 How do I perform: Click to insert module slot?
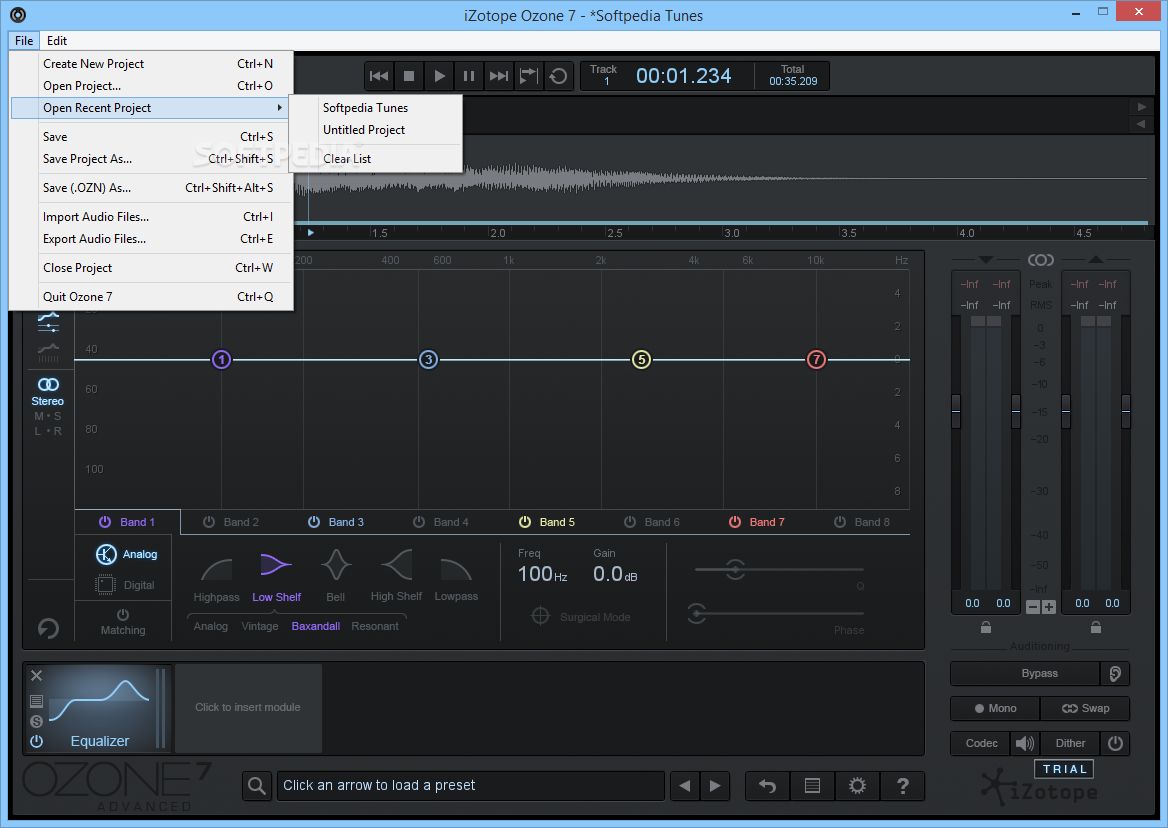pos(248,707)
